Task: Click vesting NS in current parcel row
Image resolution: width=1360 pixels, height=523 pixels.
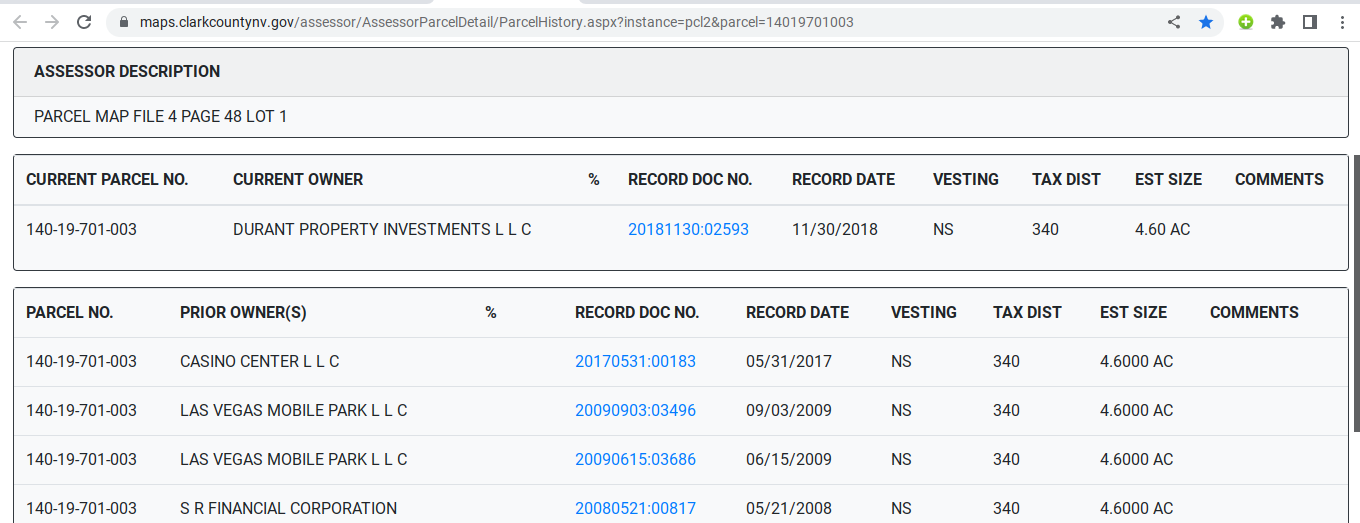Action: (x=943, y=230)
